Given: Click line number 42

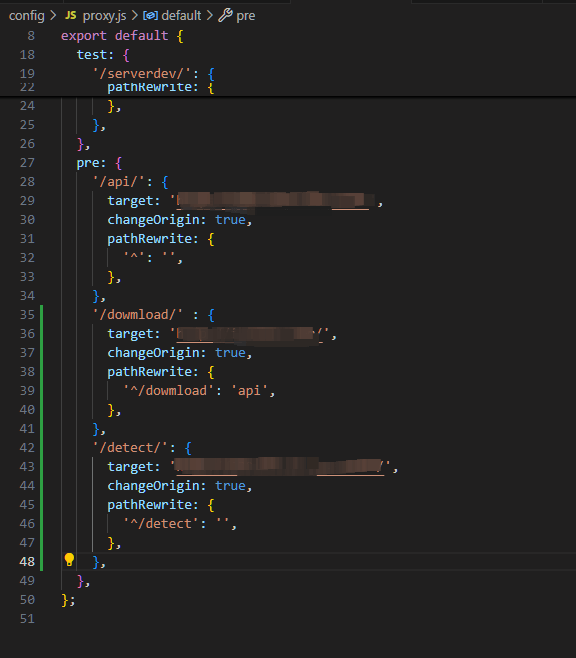Looking at the screenshot, I should point(27,448).
